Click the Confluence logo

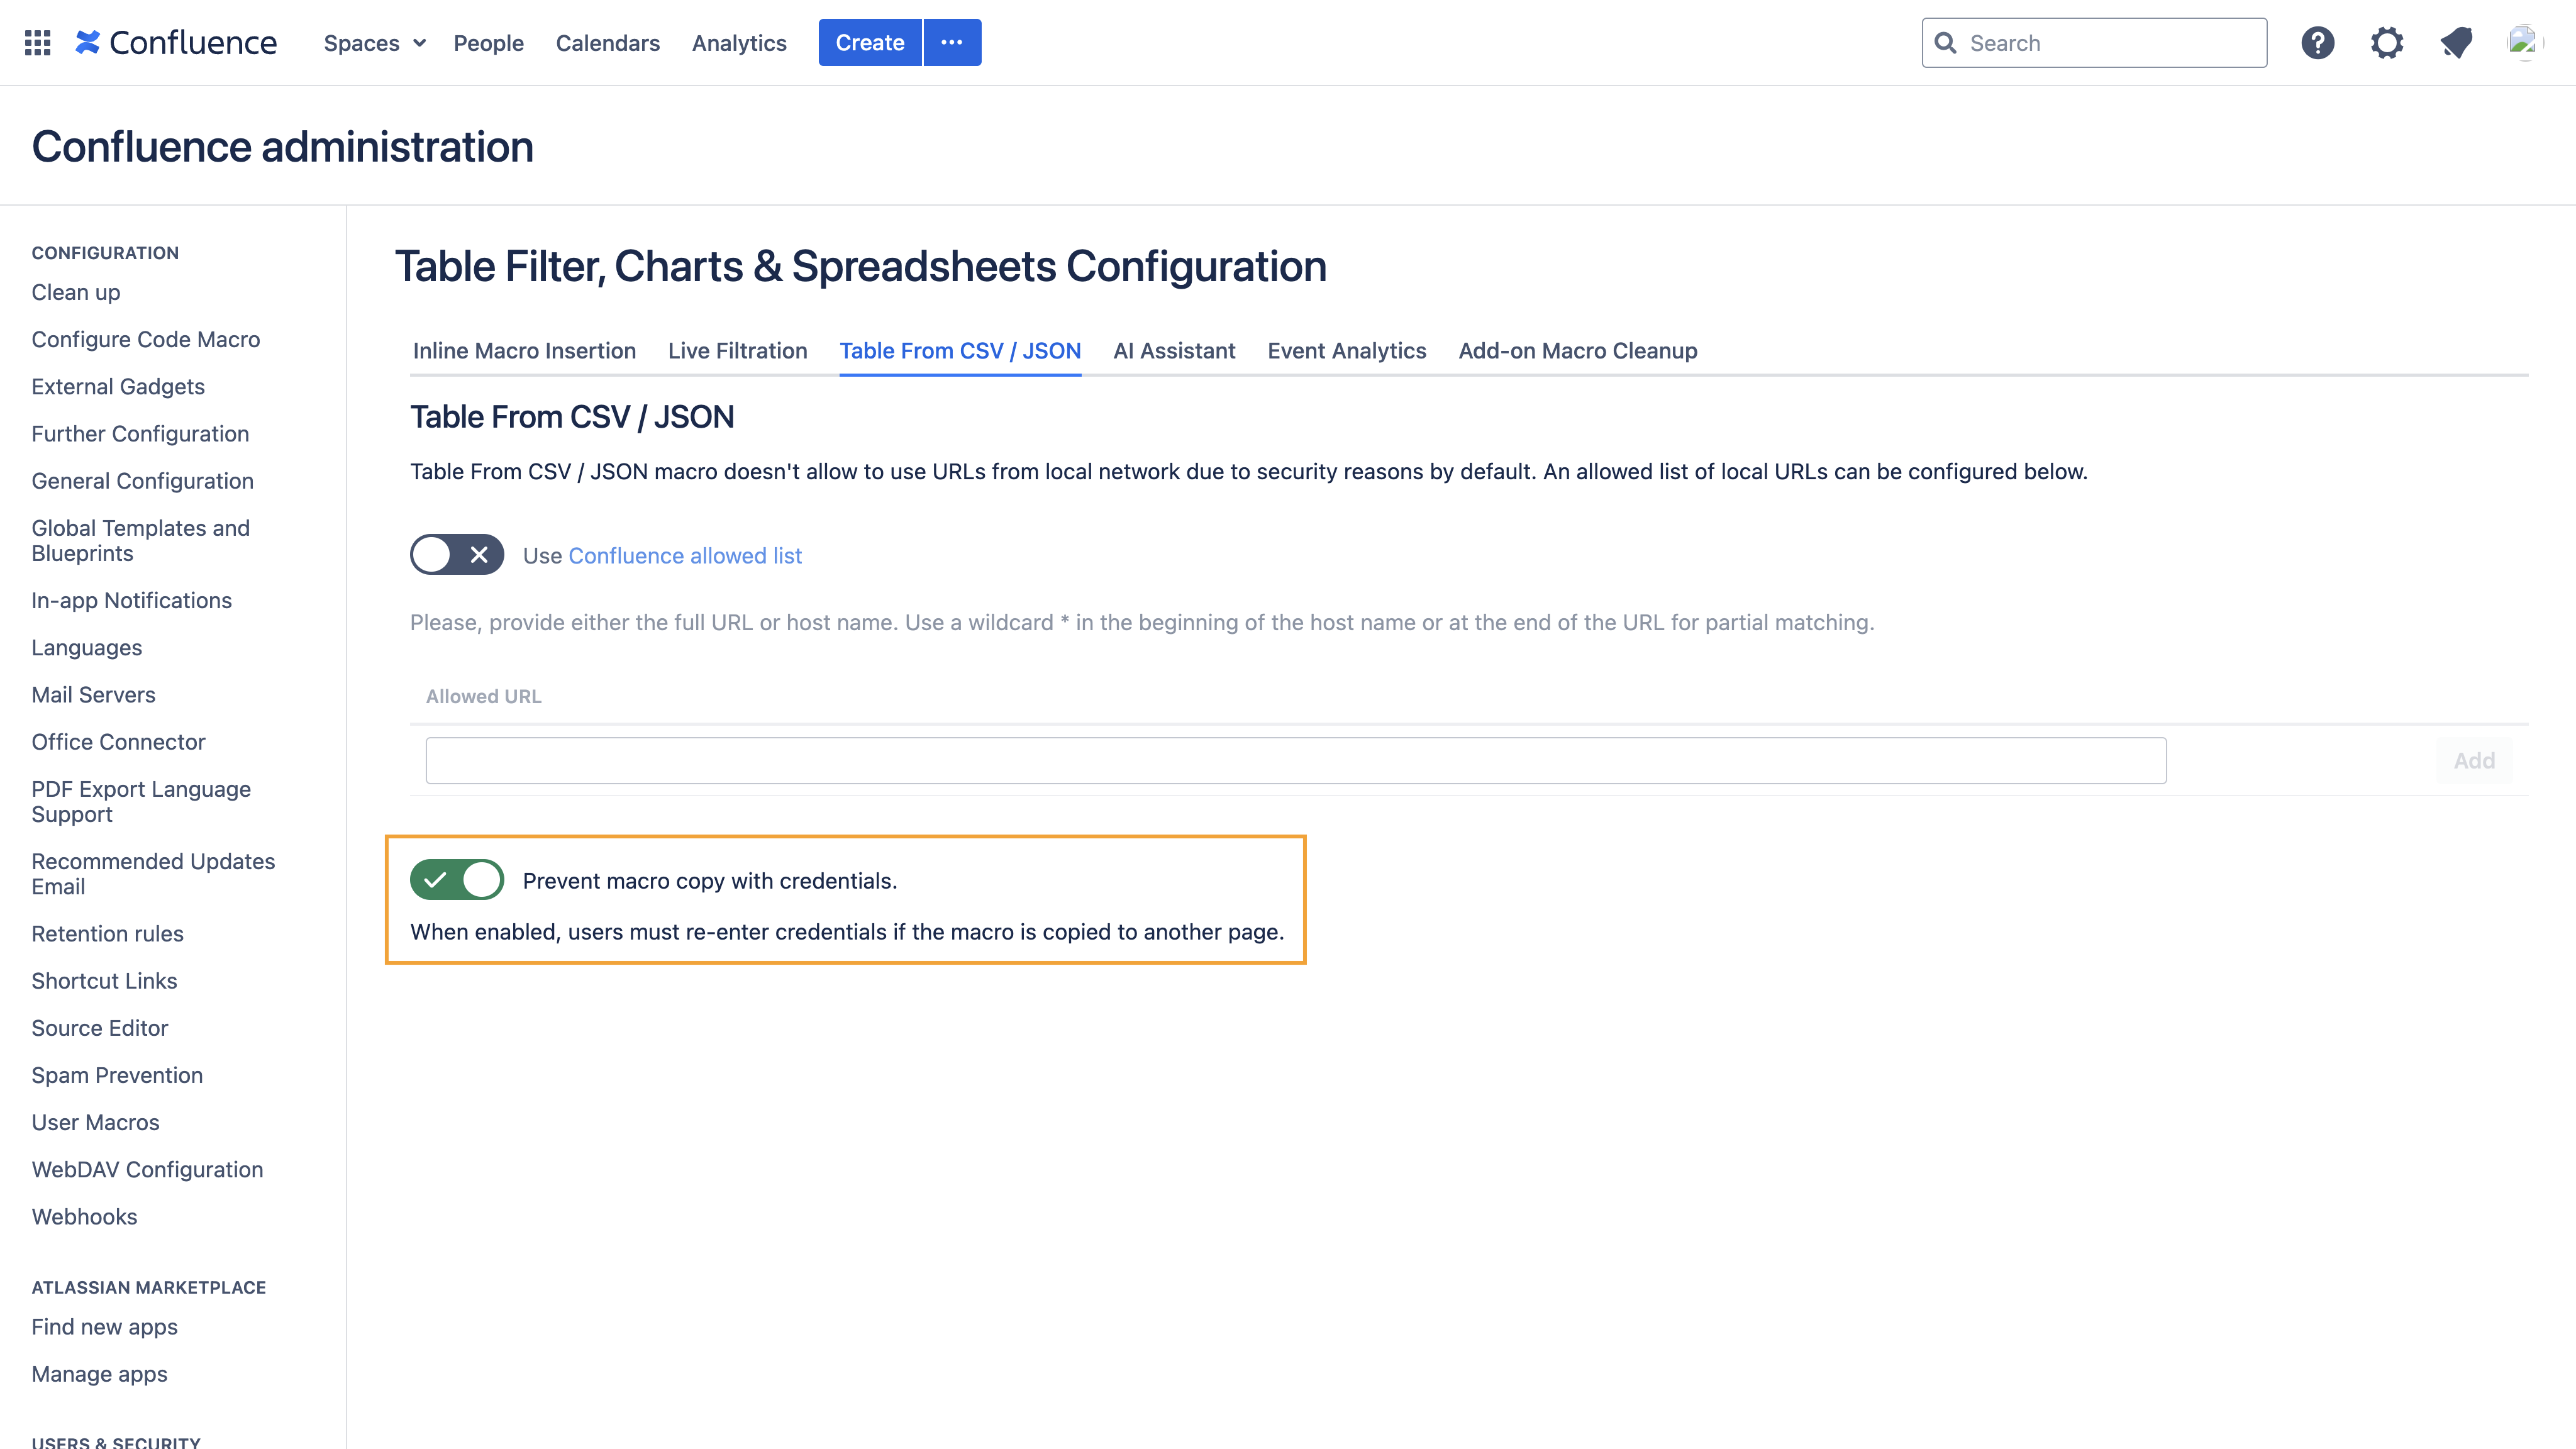[x=176, y=43]
